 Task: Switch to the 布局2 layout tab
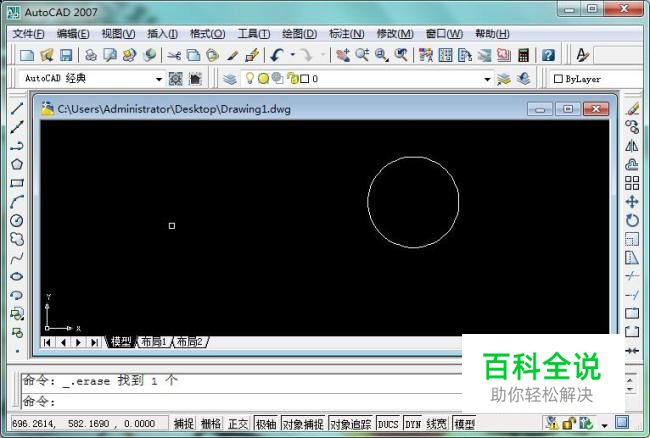[189, 342]
